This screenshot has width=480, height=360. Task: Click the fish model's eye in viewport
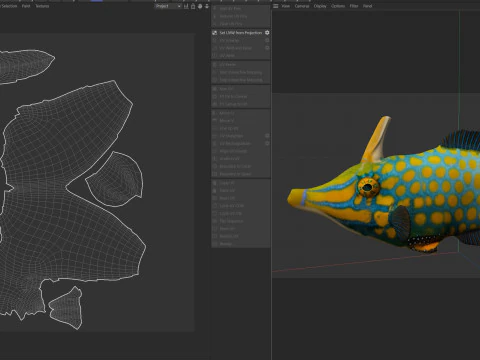click(368, 187)
